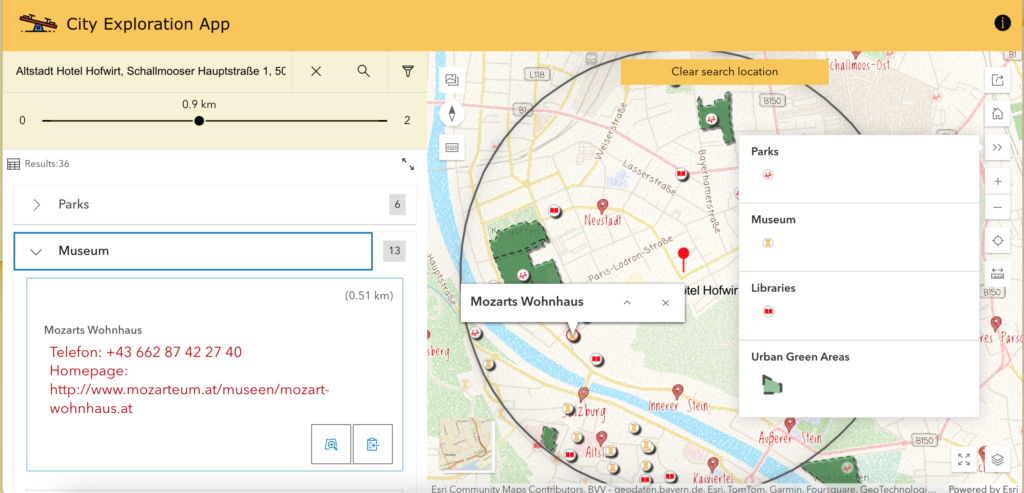Viewport: 1024px width, 493px height.
Task: Click the home default extent icon
Action: (997, 114)
